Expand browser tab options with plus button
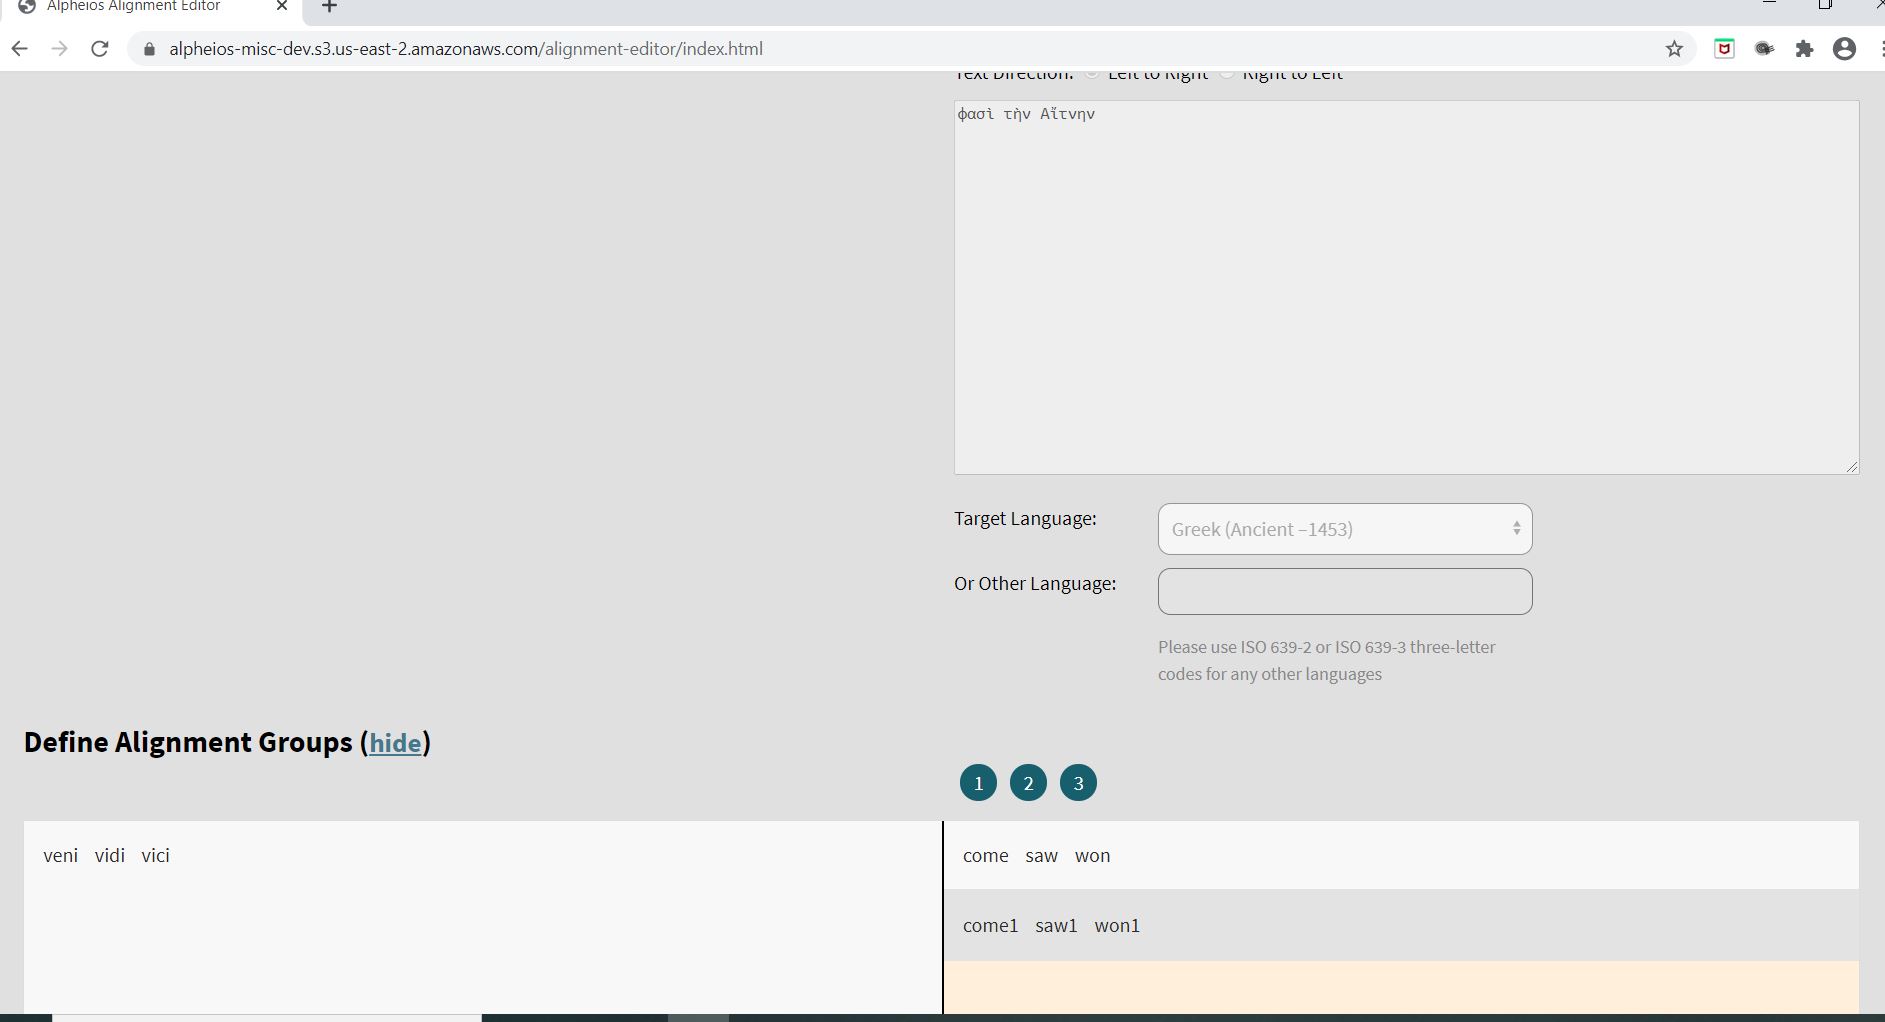 [330, 7]
